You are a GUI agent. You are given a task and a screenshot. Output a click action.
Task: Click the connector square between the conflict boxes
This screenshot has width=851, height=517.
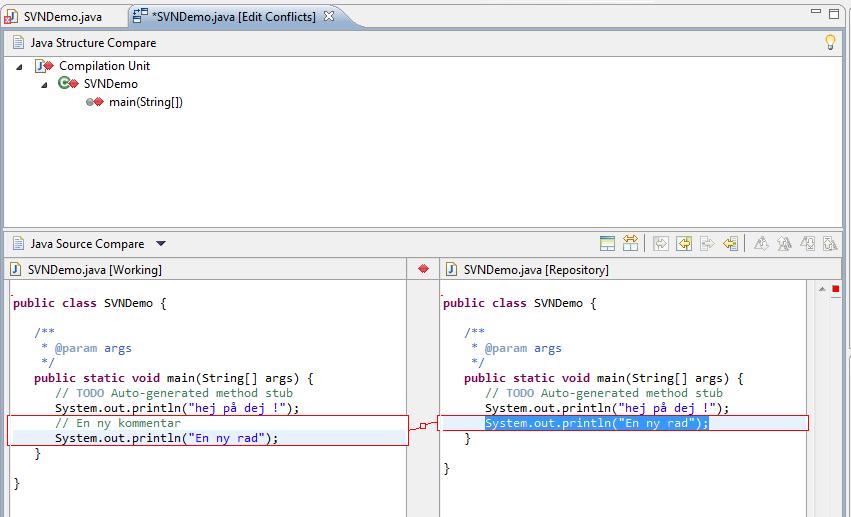pyautogui.click(x=423, y=426)
